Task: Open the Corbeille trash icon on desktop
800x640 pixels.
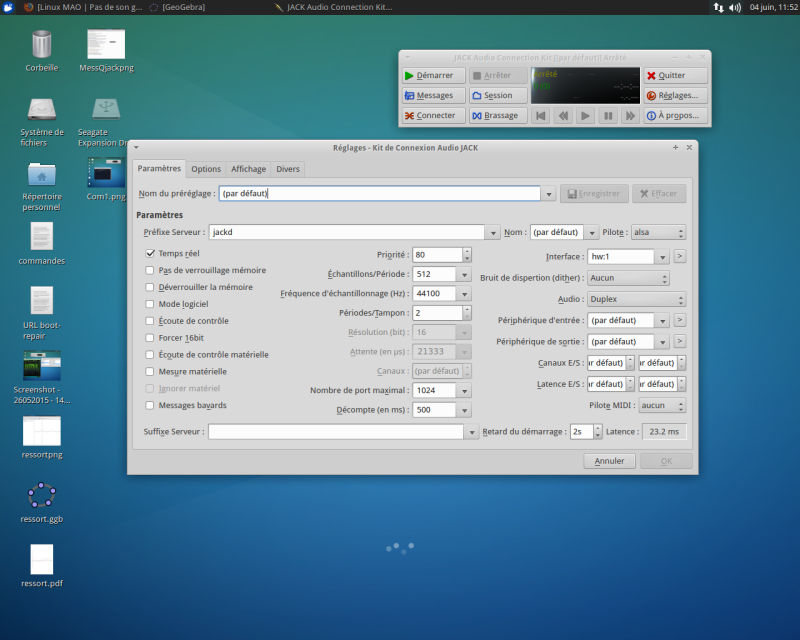Action: (42, 46)
